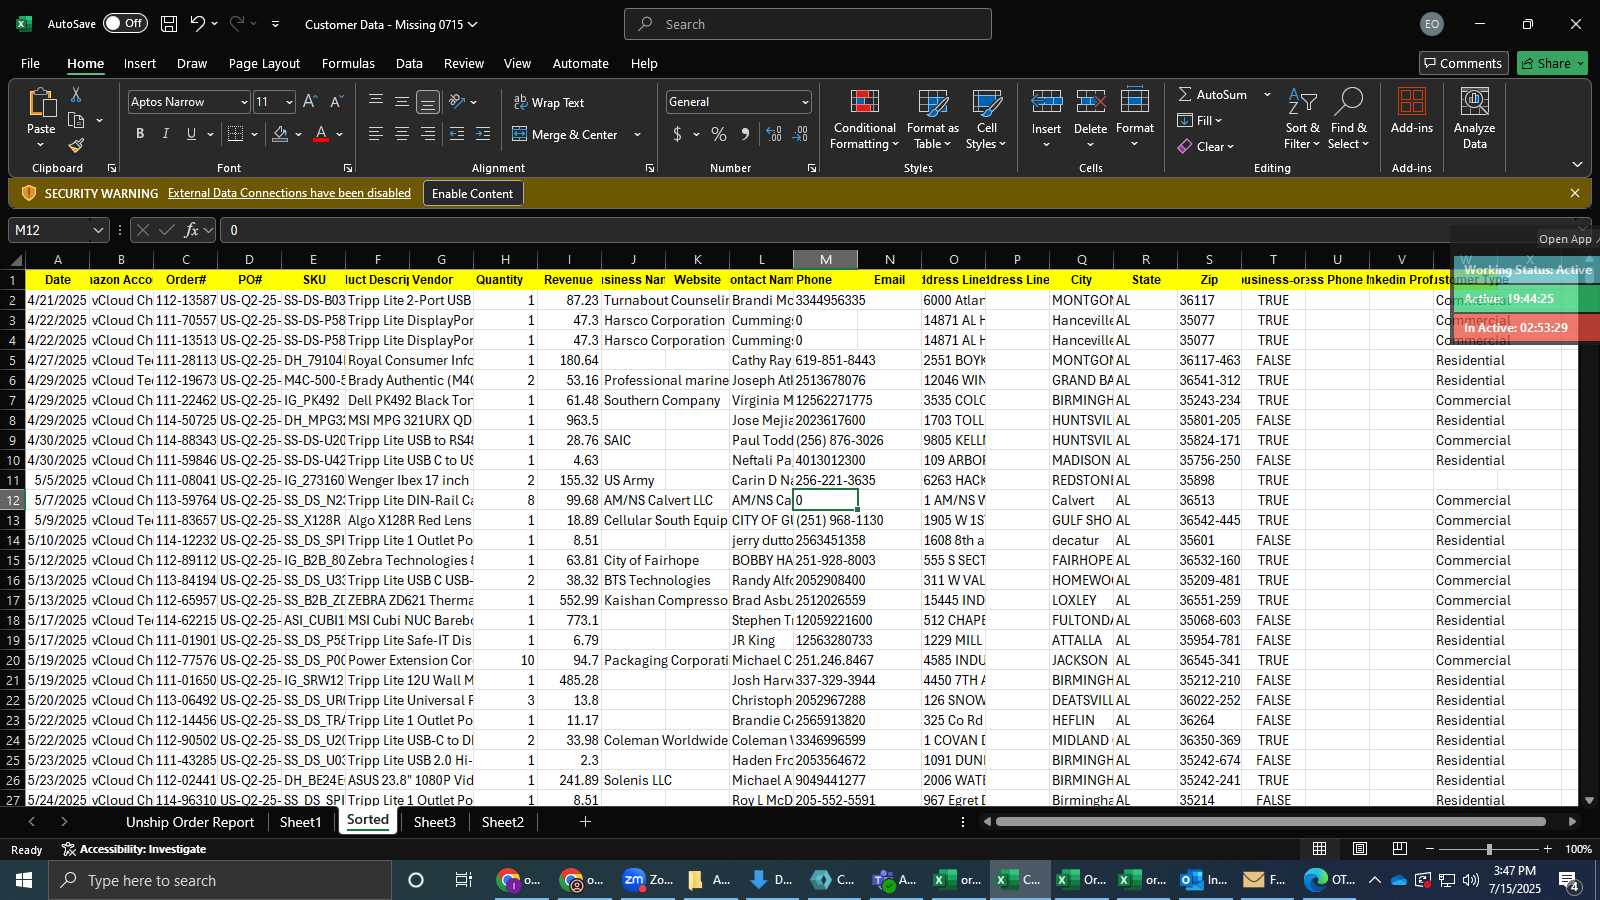
Task: Expand Merge & Center options arrow
Action: (x=638, y=134)
